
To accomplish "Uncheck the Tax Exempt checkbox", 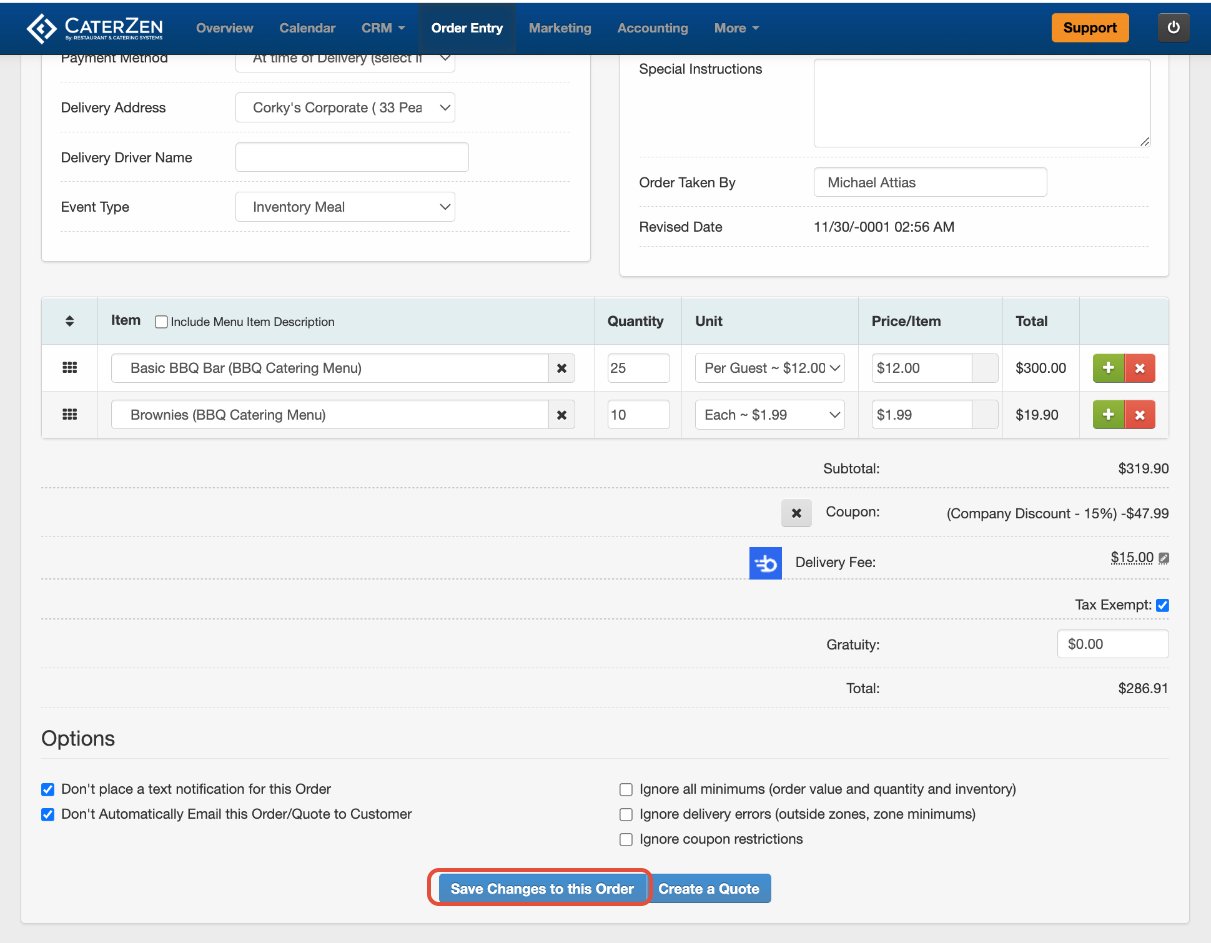I will coord(1162,605).
